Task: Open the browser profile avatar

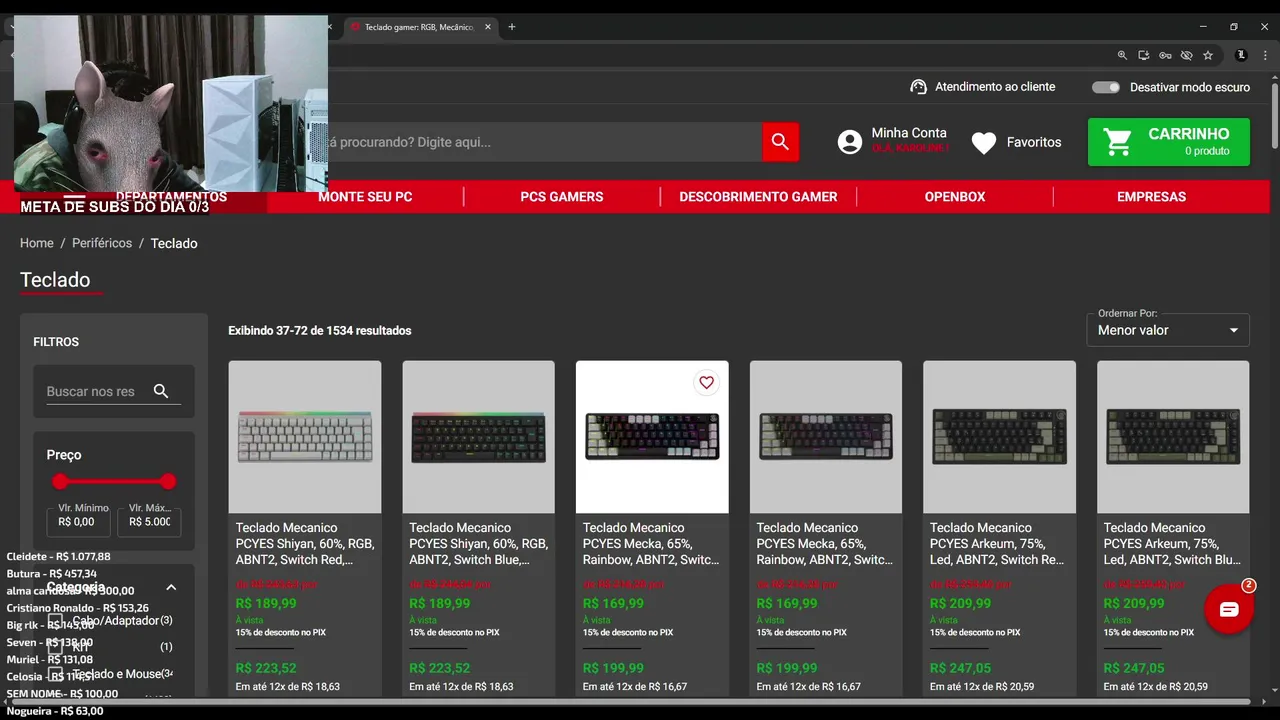Action: tap(1241, 55)
